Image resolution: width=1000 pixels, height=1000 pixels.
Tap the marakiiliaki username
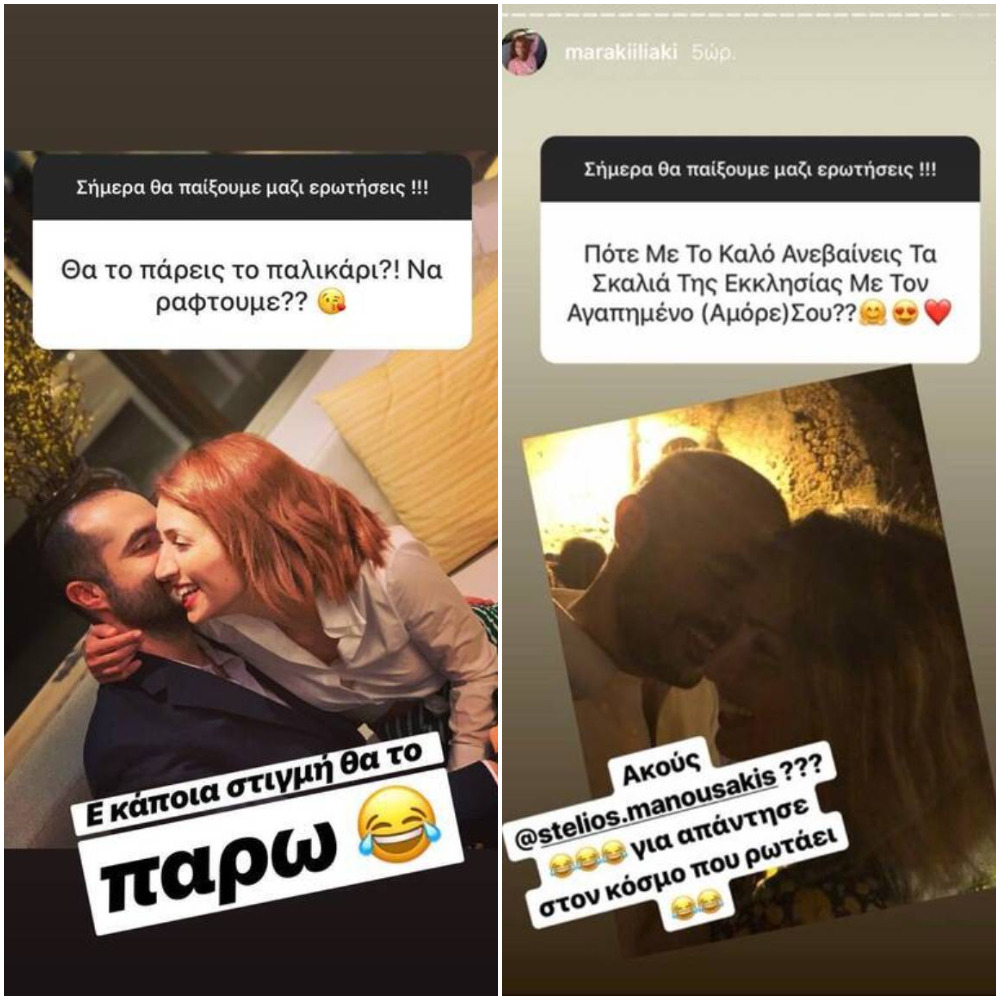point(621,52)
